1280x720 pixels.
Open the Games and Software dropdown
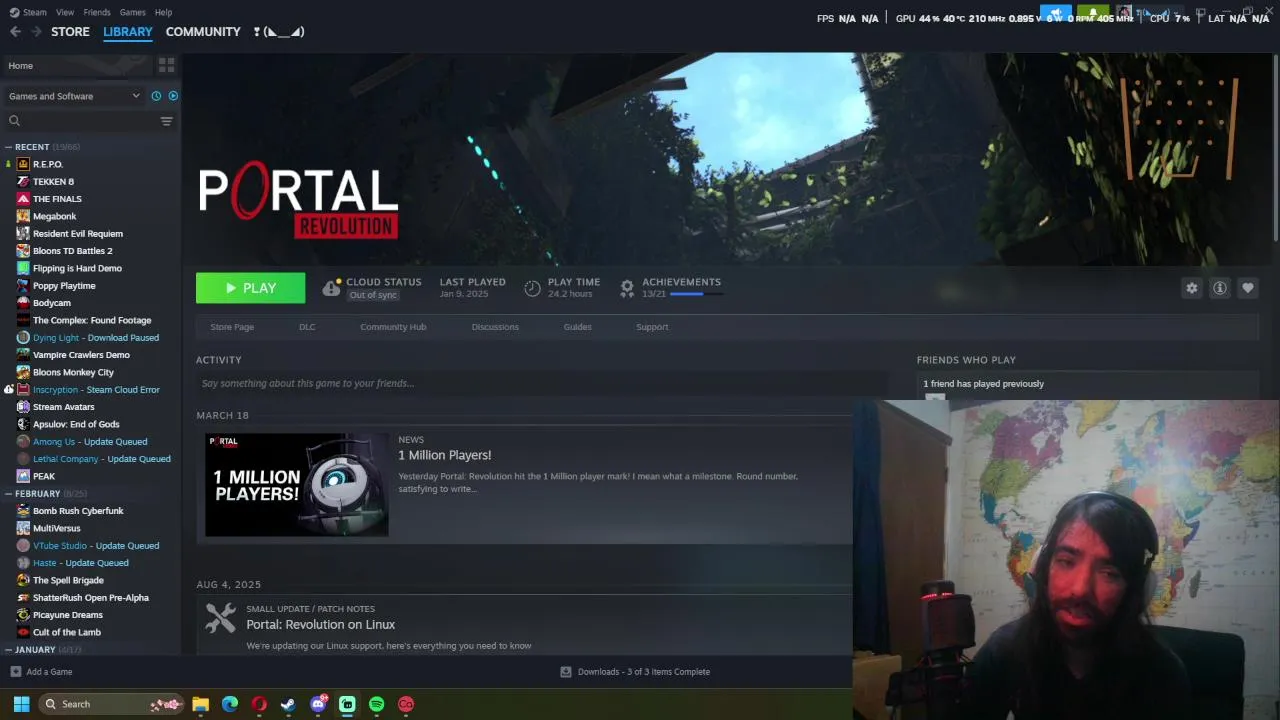click(x=74, y=96)
